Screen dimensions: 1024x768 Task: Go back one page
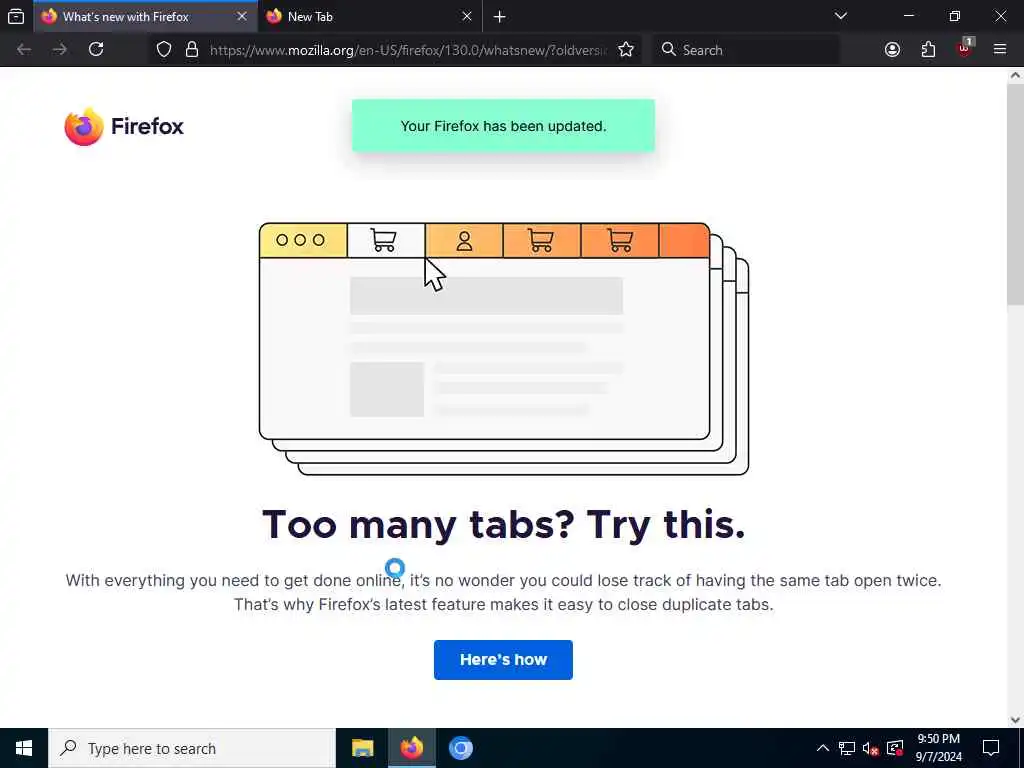coord(24,50)
